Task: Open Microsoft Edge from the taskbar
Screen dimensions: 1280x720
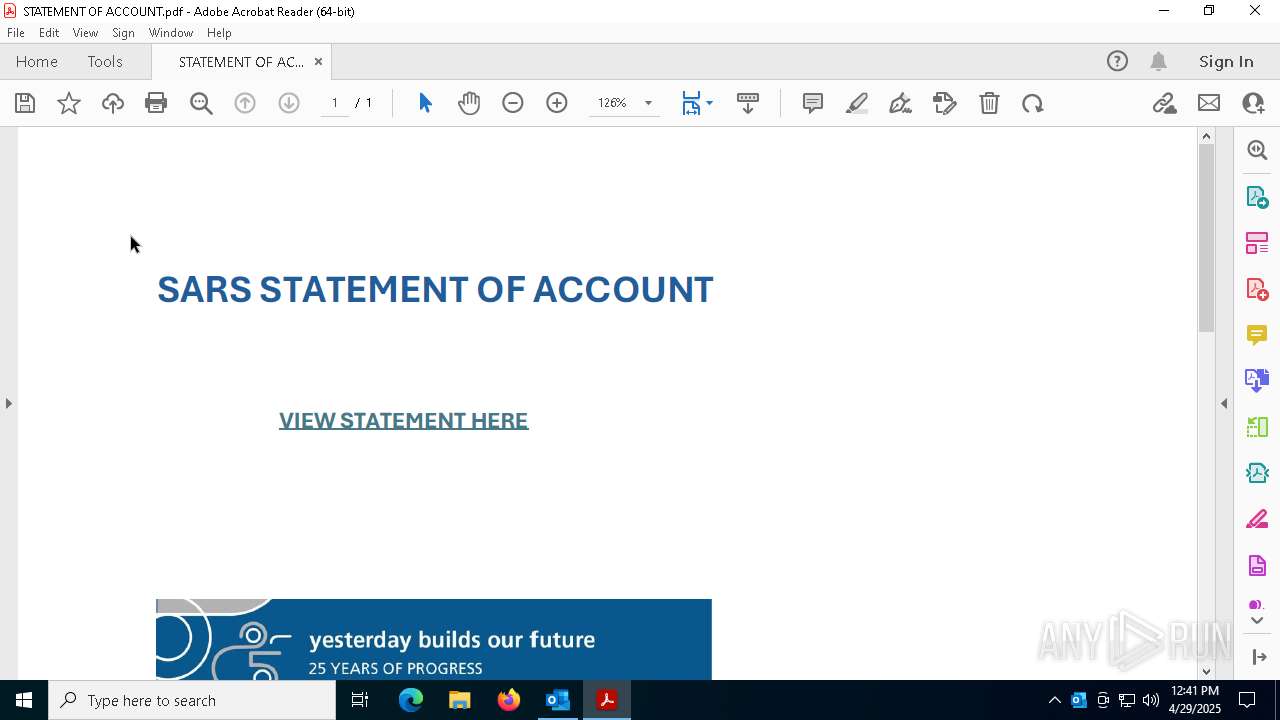Action: 411,700
